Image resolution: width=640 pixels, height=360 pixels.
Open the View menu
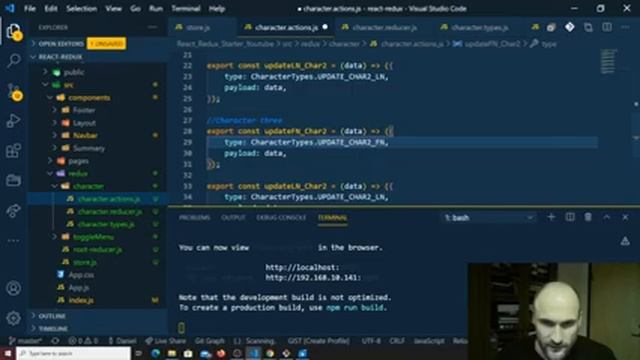[113, 9]
